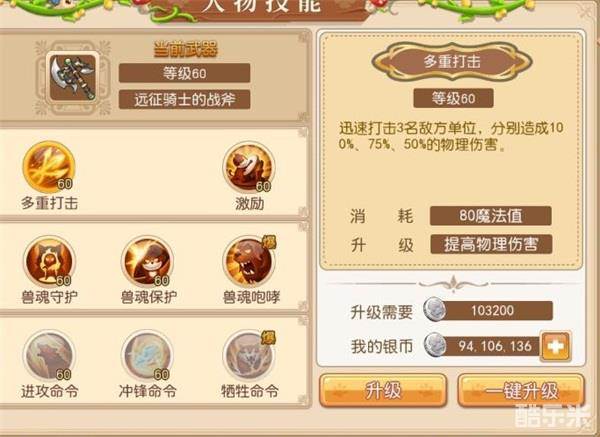Select the 进攻命令 skill icon
Viewport: 600px width, 437px height.
pos(49,355)
